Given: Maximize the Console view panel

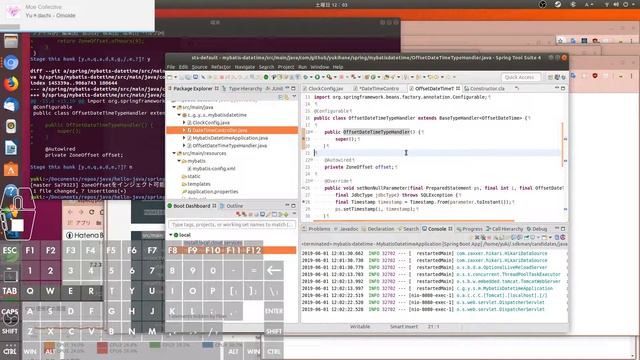Looking at the screenshot, I should tap(563, 229).
